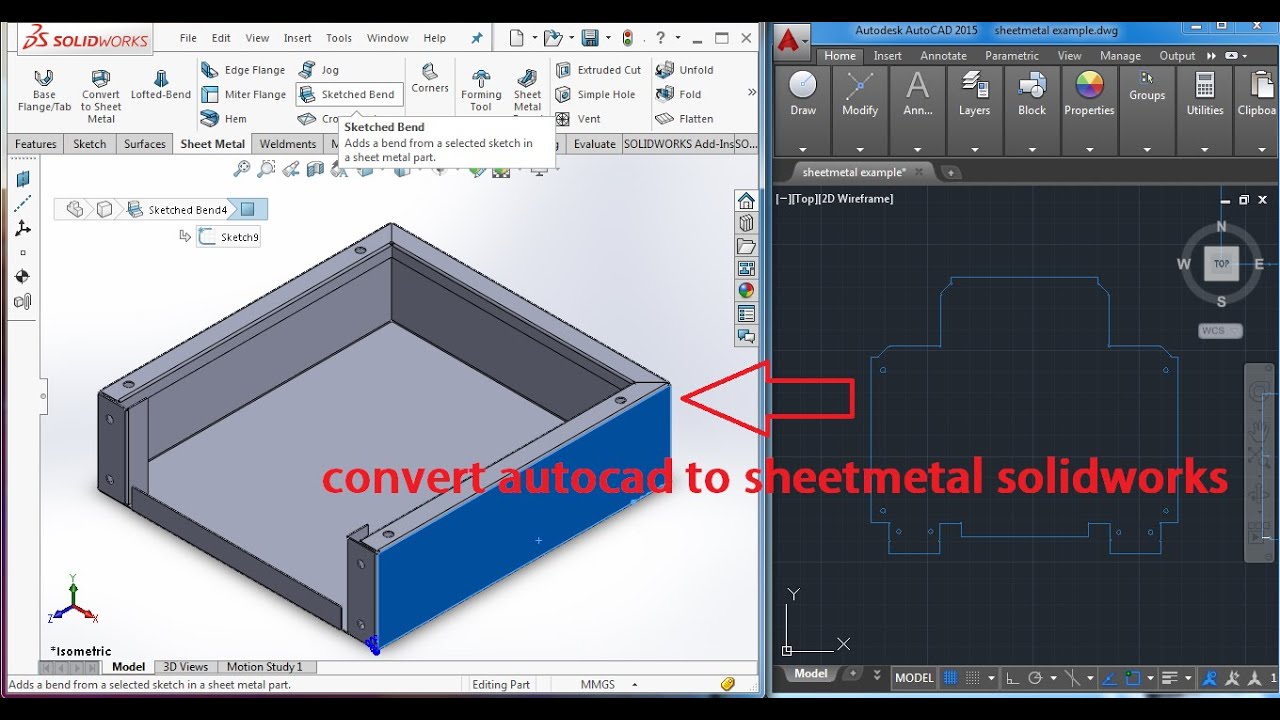Select Sketch9 in breadcrumb tree
This screenshot has height=720, width=1280.
(230, 237)
